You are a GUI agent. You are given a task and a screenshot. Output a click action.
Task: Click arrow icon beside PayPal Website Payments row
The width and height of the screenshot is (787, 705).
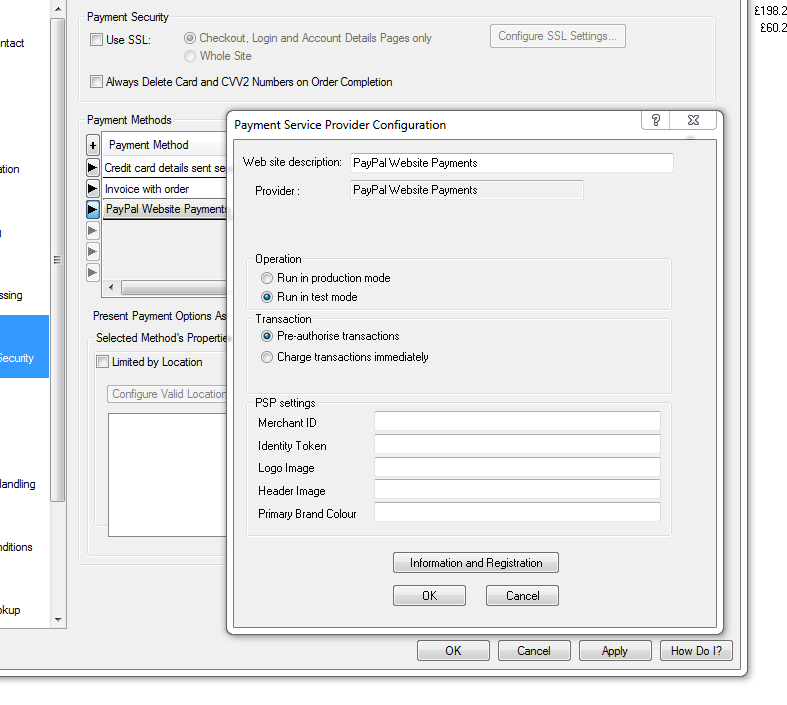pyautogui.click(x=93, y=210)
